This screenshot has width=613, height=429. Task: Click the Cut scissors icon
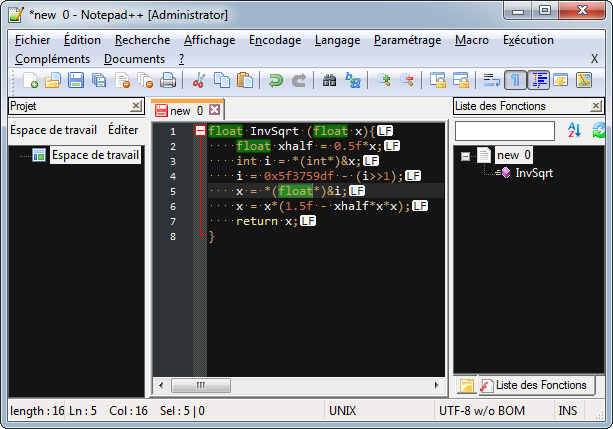(199, 80)
